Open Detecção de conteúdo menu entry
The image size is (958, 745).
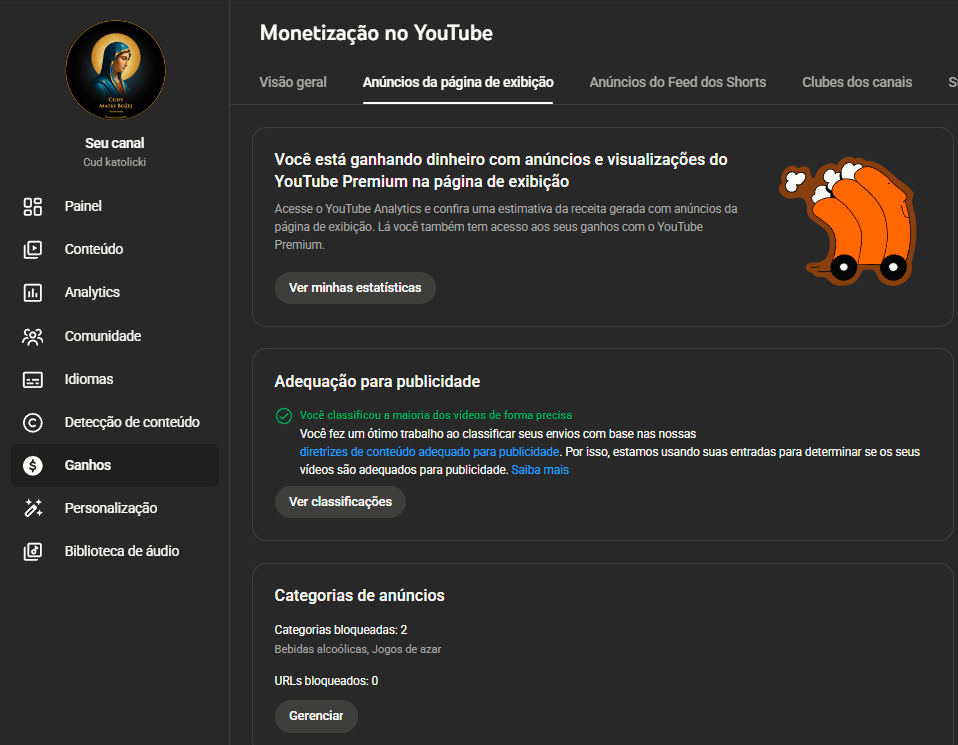pyautogui.click(x=115, y=422)
